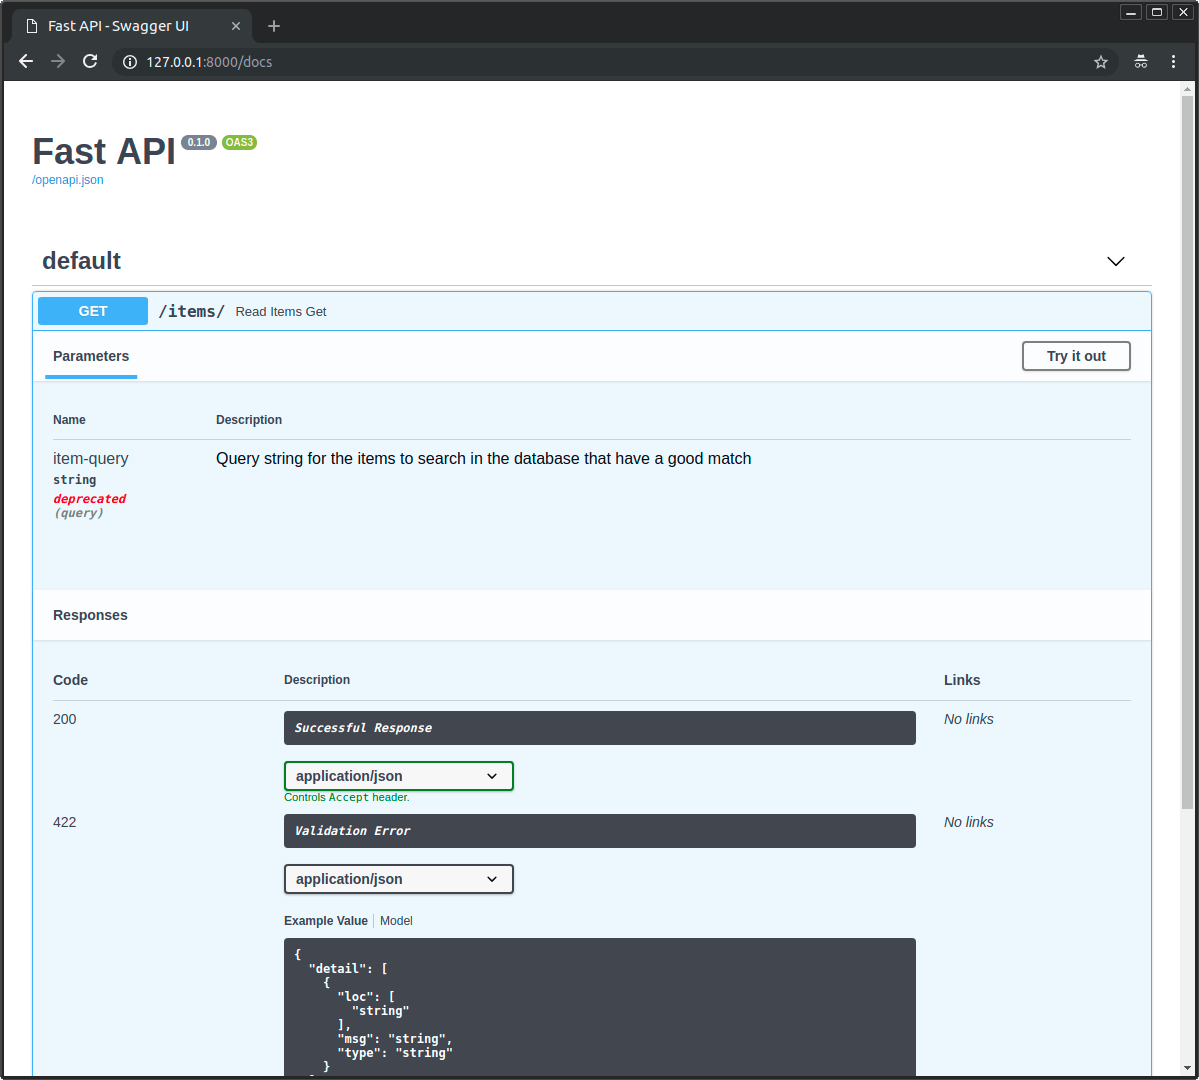Reload the page with refresh icon
The height and width of the screenshot is (1080, 1199).
pos(90,62)
